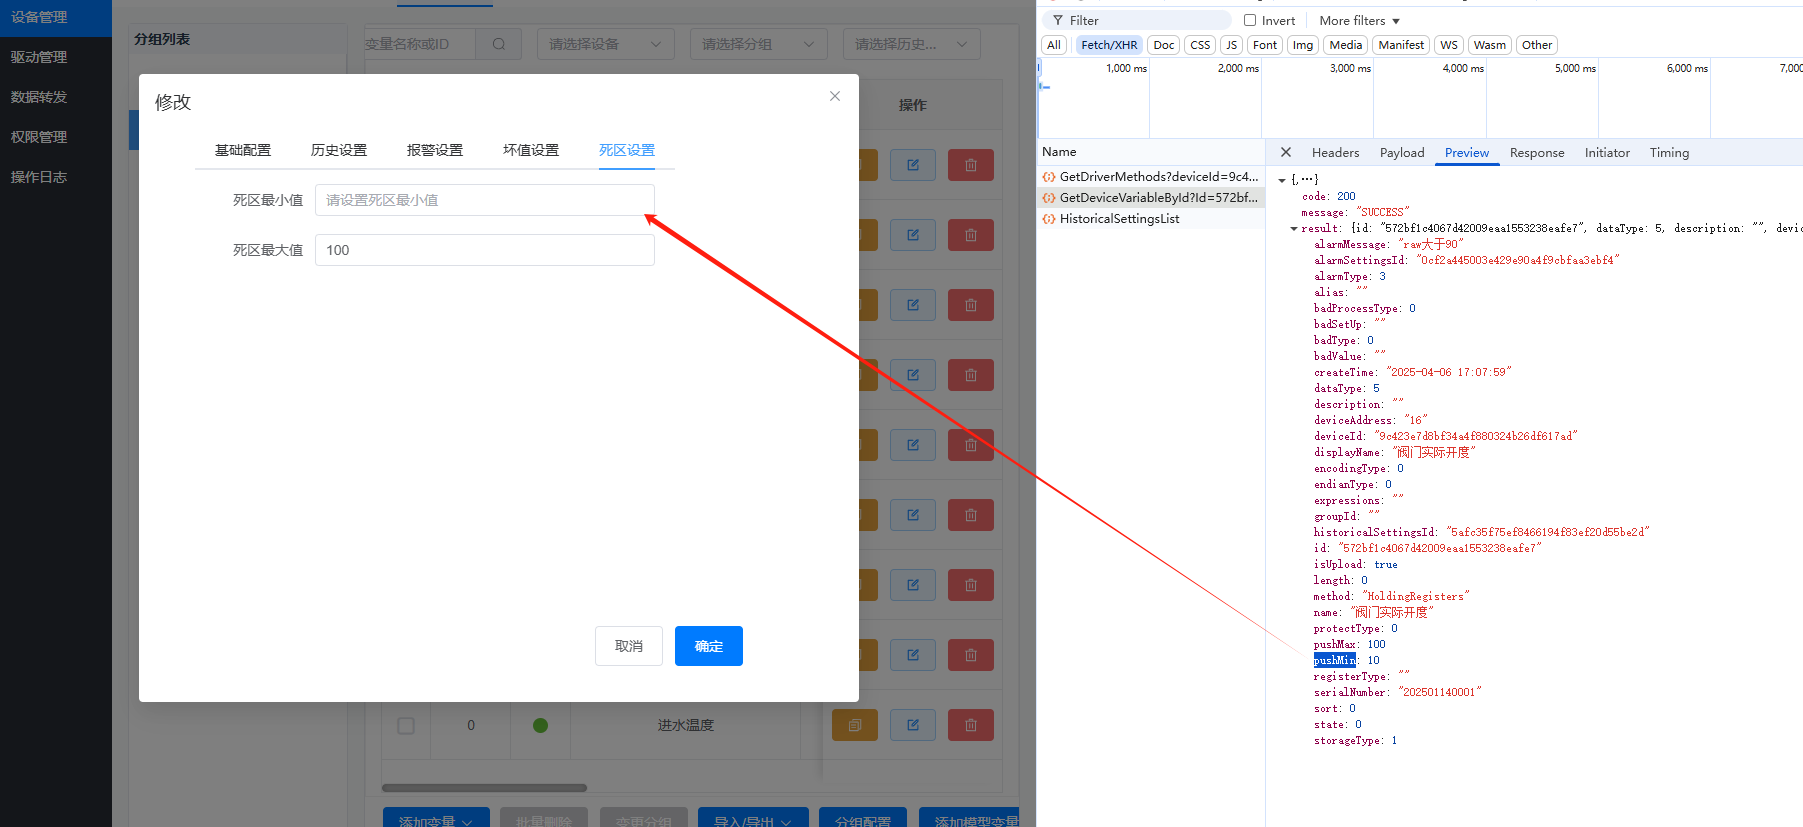Viewport: 1803px width, 827px height.
Task: Select the Manifest request type filter
Action: 1401,45
